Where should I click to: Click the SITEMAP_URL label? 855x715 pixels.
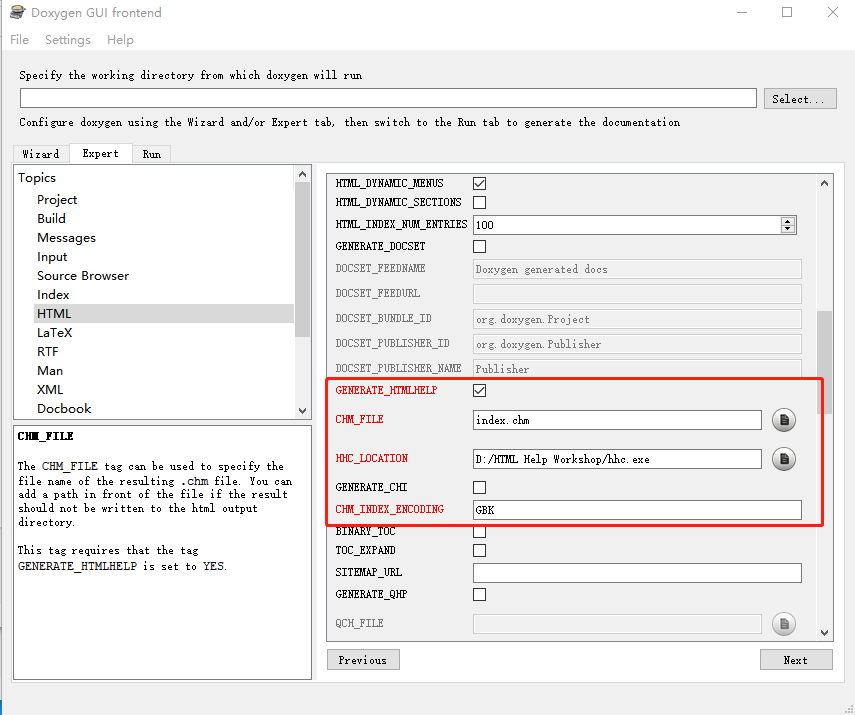point(369,573)
